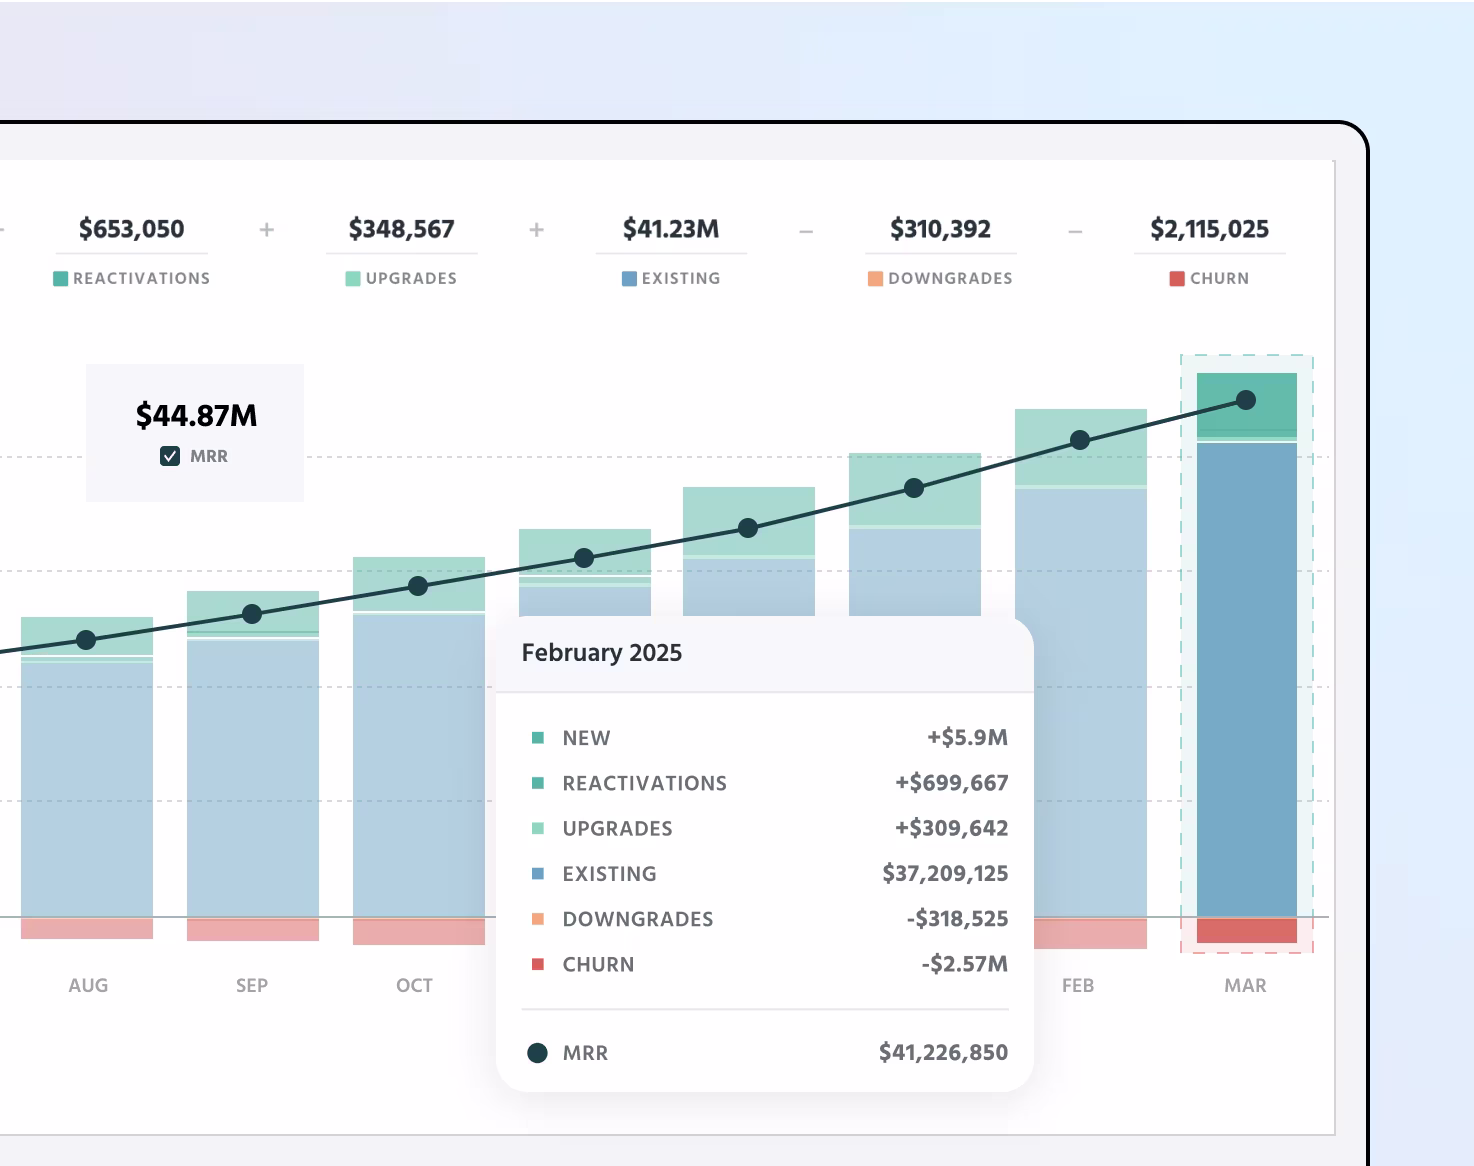Select the $41.23M existing value

(671, 229)
